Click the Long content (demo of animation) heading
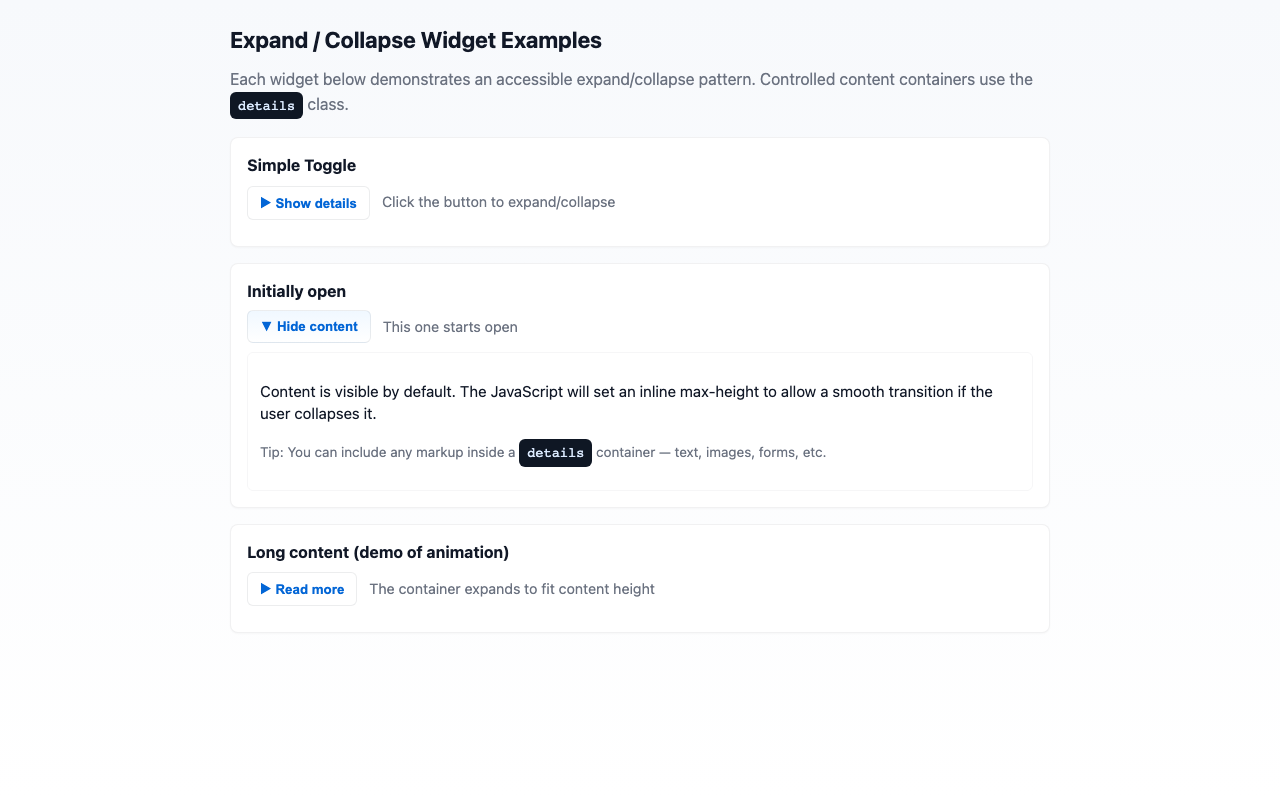The image size is (1280, 800). point(378,552)
